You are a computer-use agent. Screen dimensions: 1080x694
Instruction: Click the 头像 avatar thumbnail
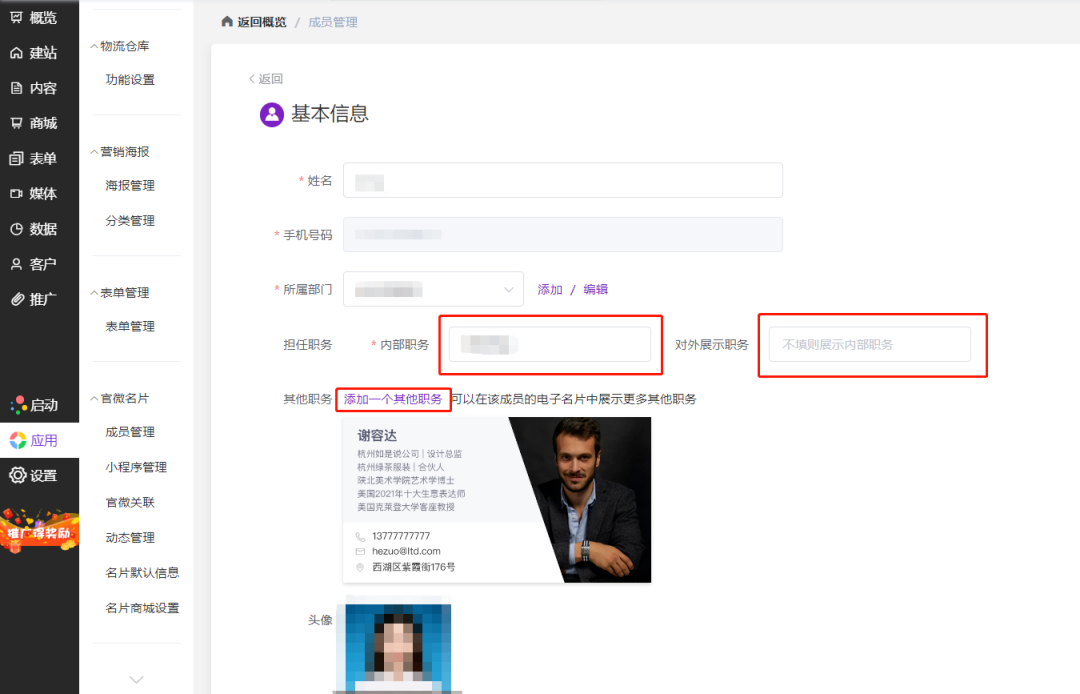(x=397, y=645)
